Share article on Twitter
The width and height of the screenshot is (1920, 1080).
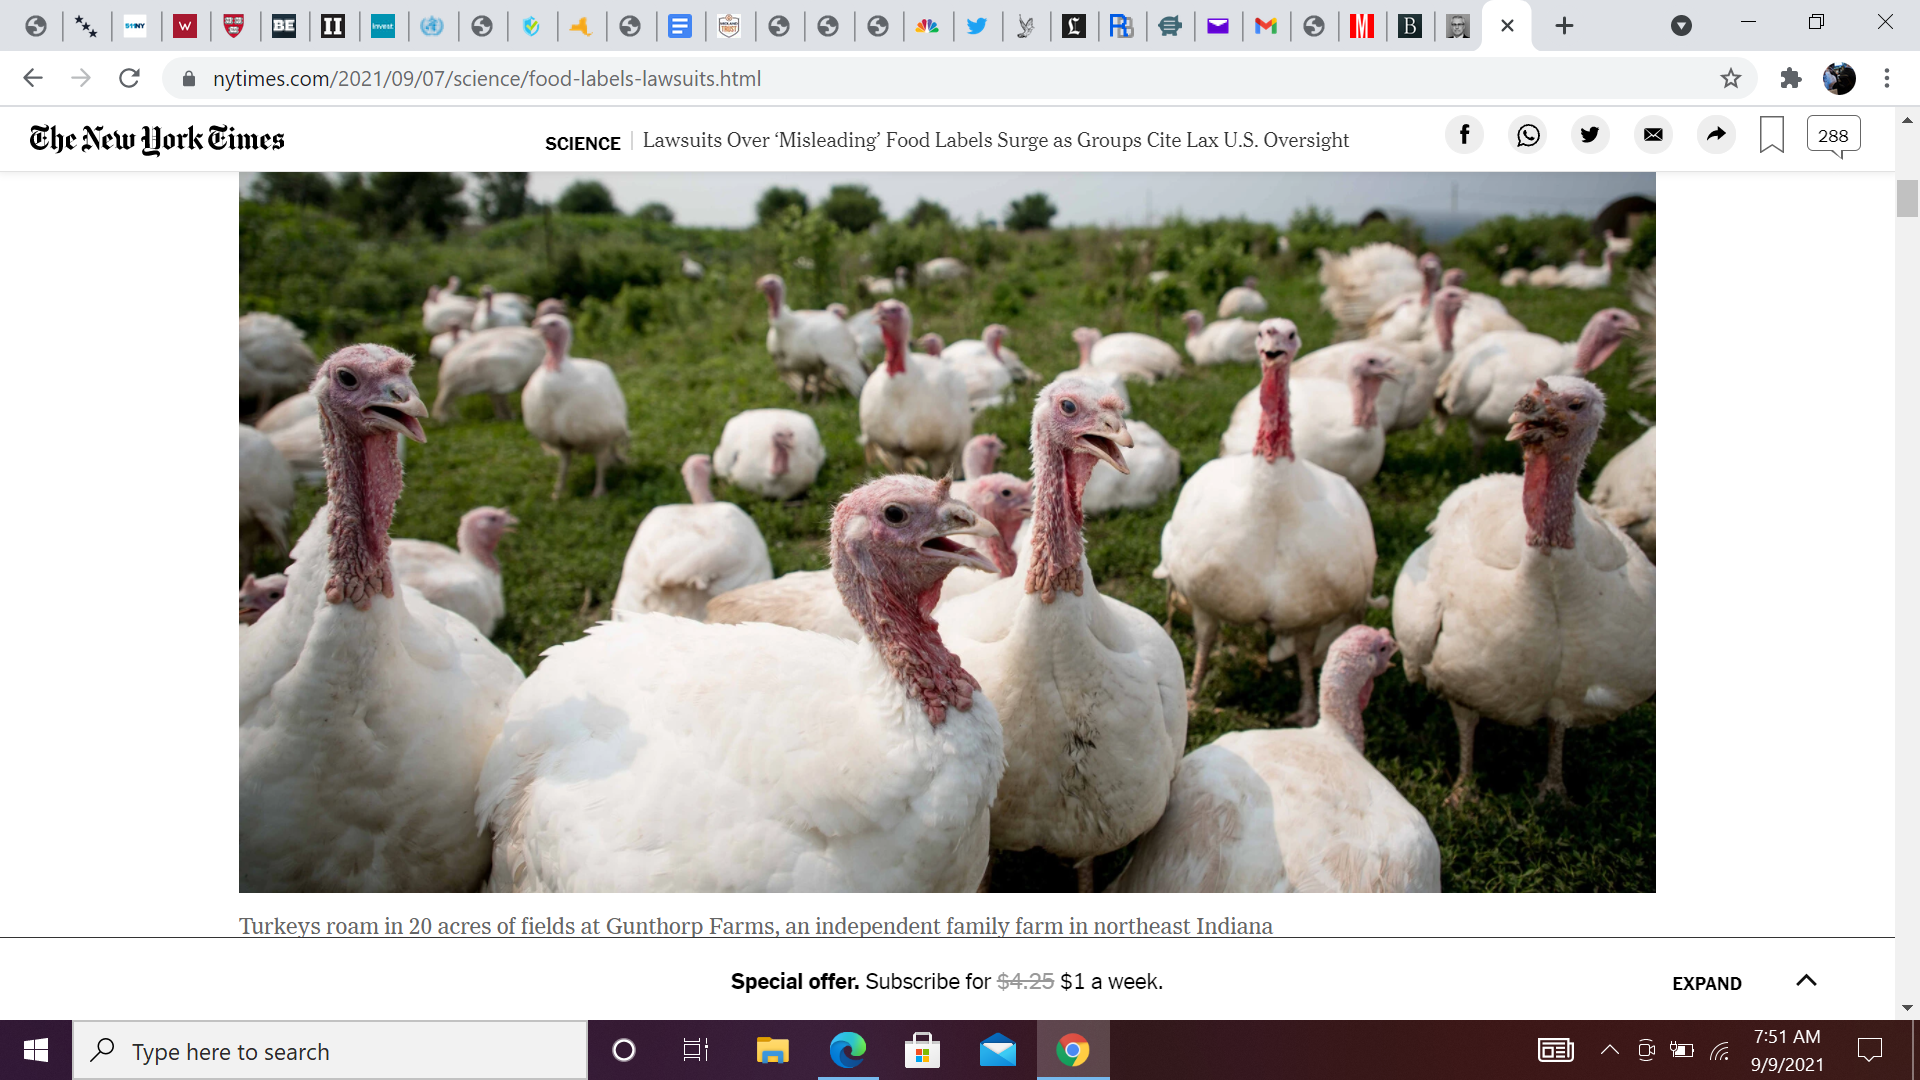coord(1590,135)
